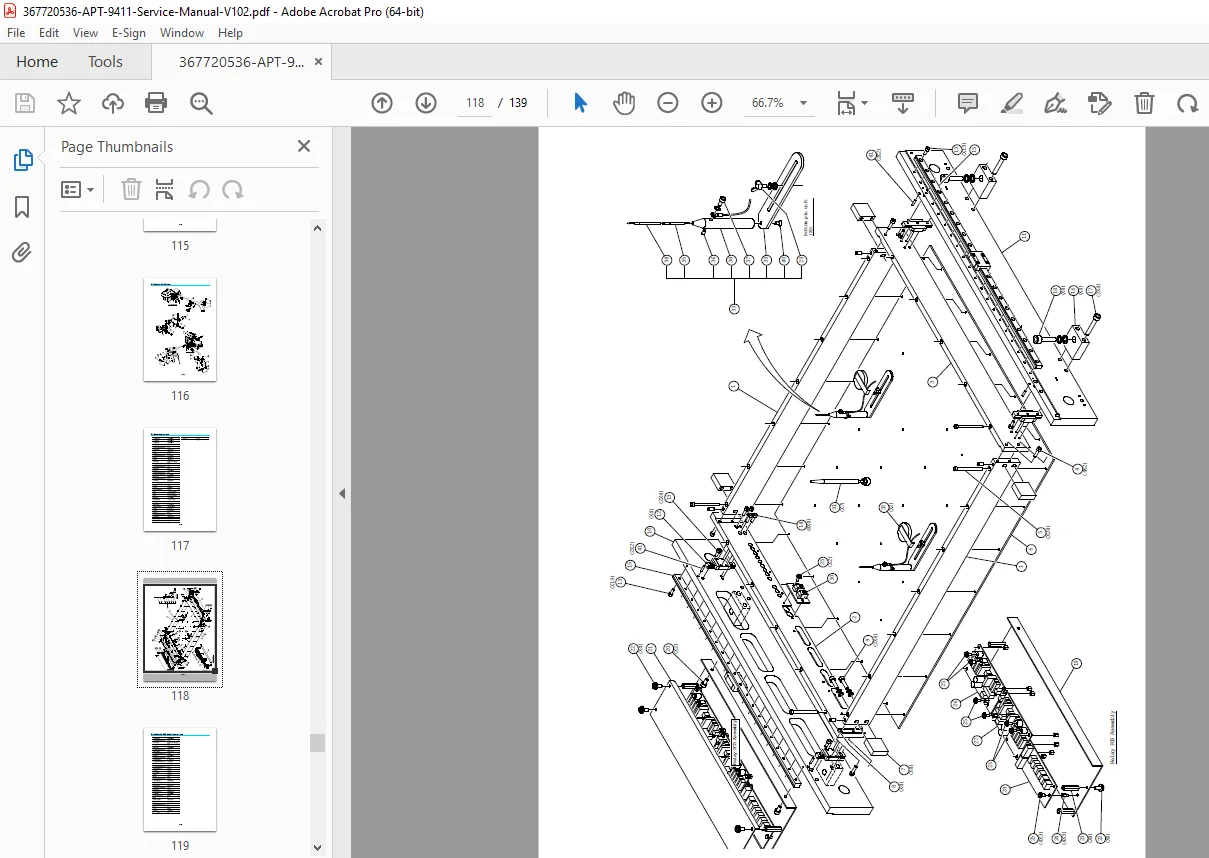Close the 367720536-APT document tab
The height and width of the screenshot is (858, 1209).
[x=319, y=62]
